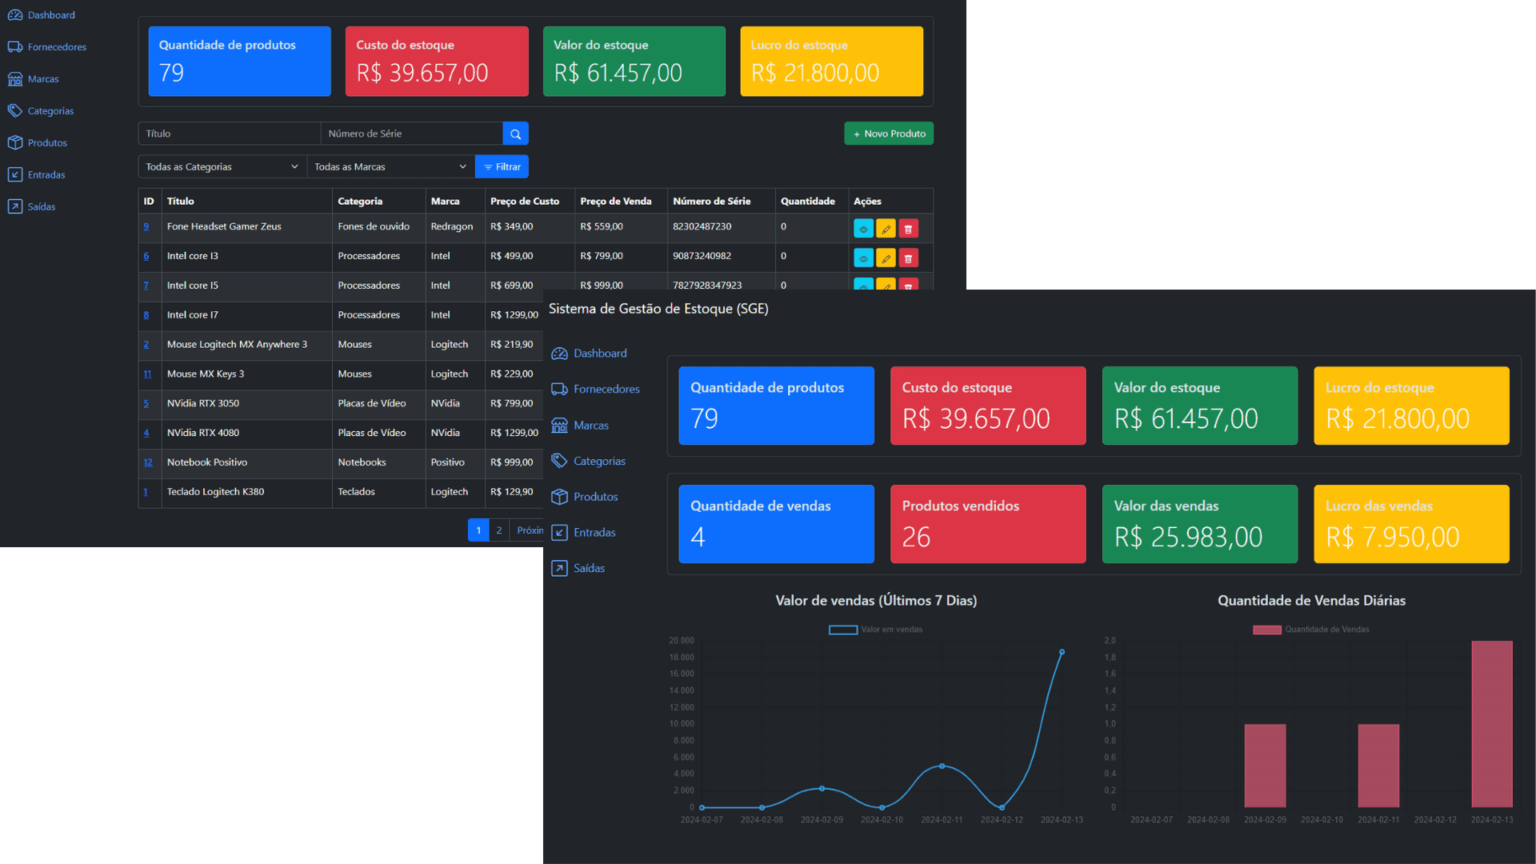Go to page 2 in pagination
Viewport: 1536px width, 864px height.
tap(499, 530)
